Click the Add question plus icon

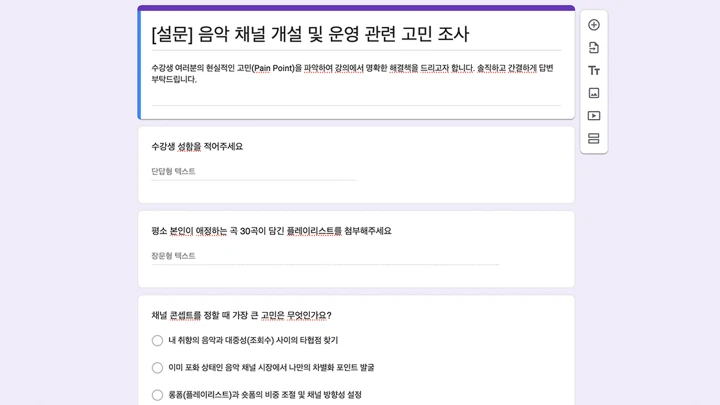click(594, 25)
